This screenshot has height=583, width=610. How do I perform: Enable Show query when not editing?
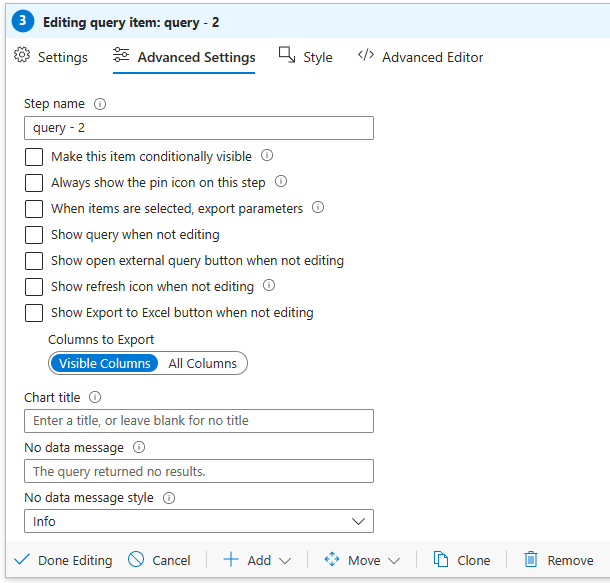pyautogui.click(x=34, y=235)
